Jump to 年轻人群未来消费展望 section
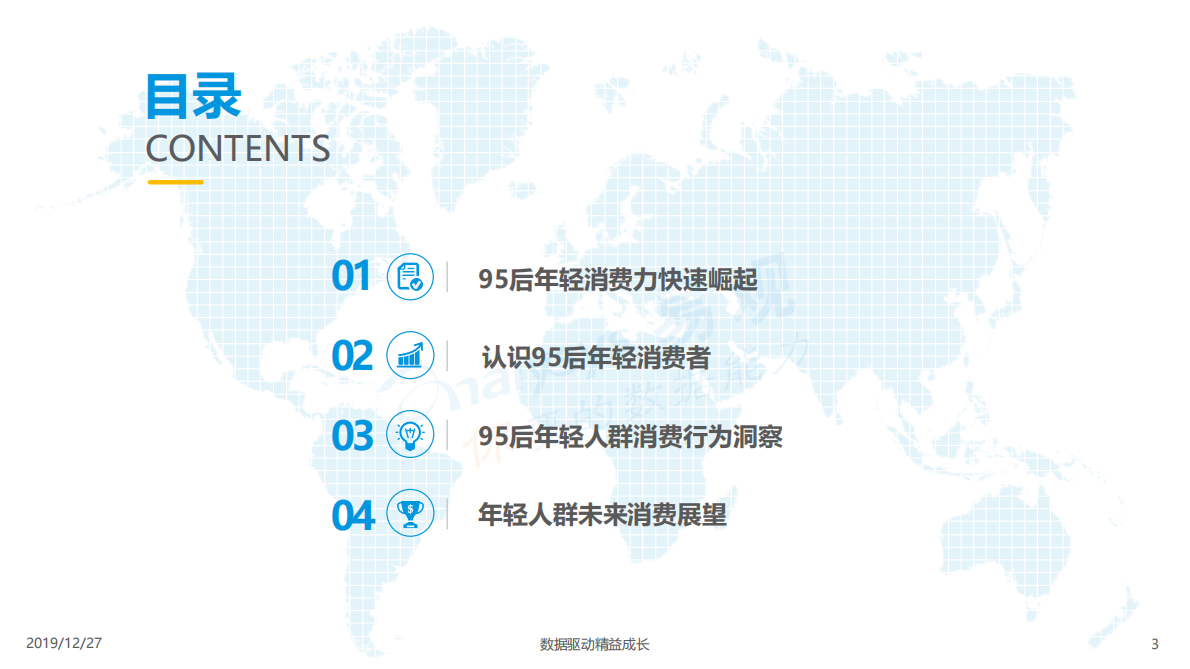Viewport: 1190px width, 669px height. pyautogui.click(x=602, y=515)
